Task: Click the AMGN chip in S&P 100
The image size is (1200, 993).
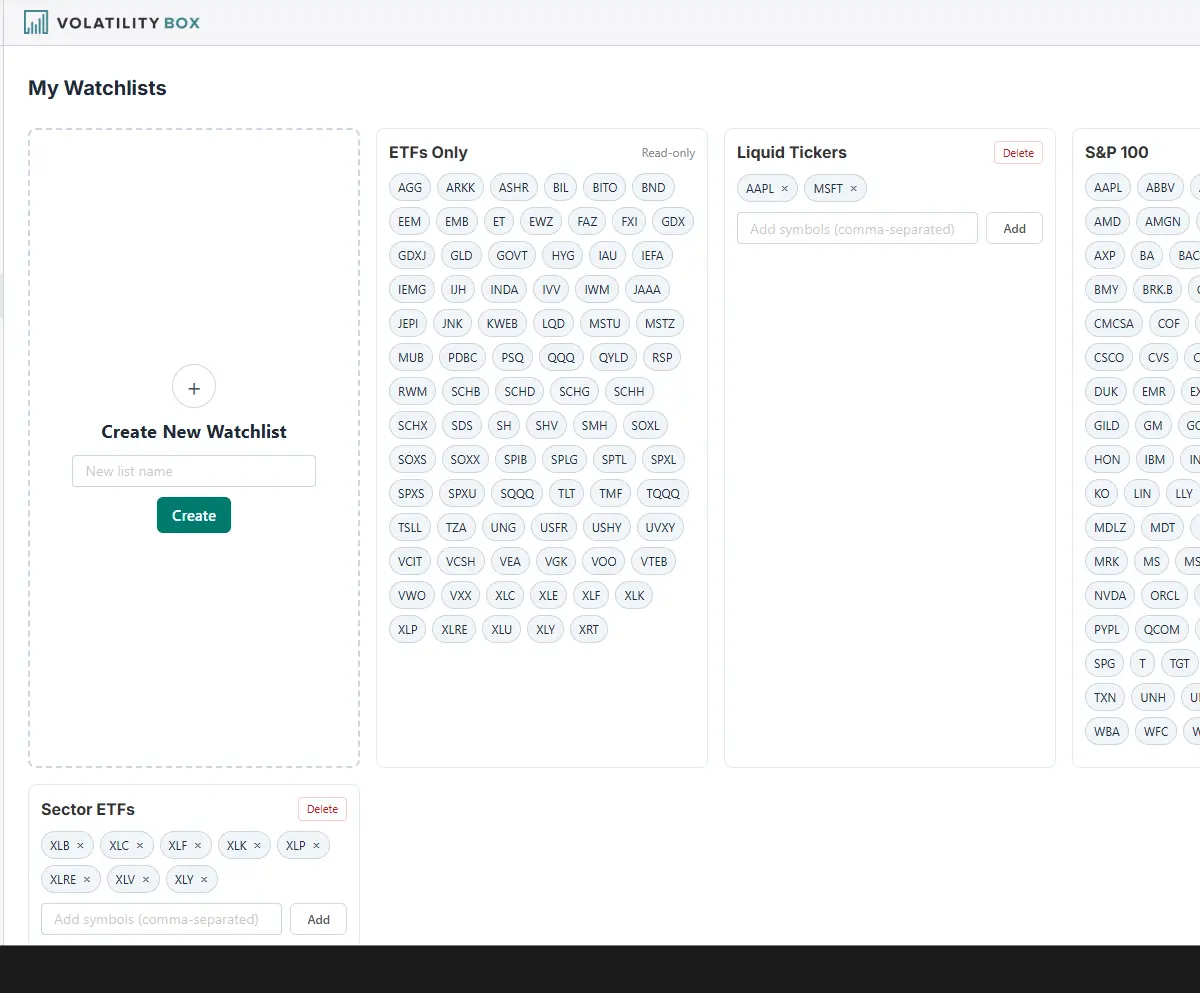Action: 1163,221
